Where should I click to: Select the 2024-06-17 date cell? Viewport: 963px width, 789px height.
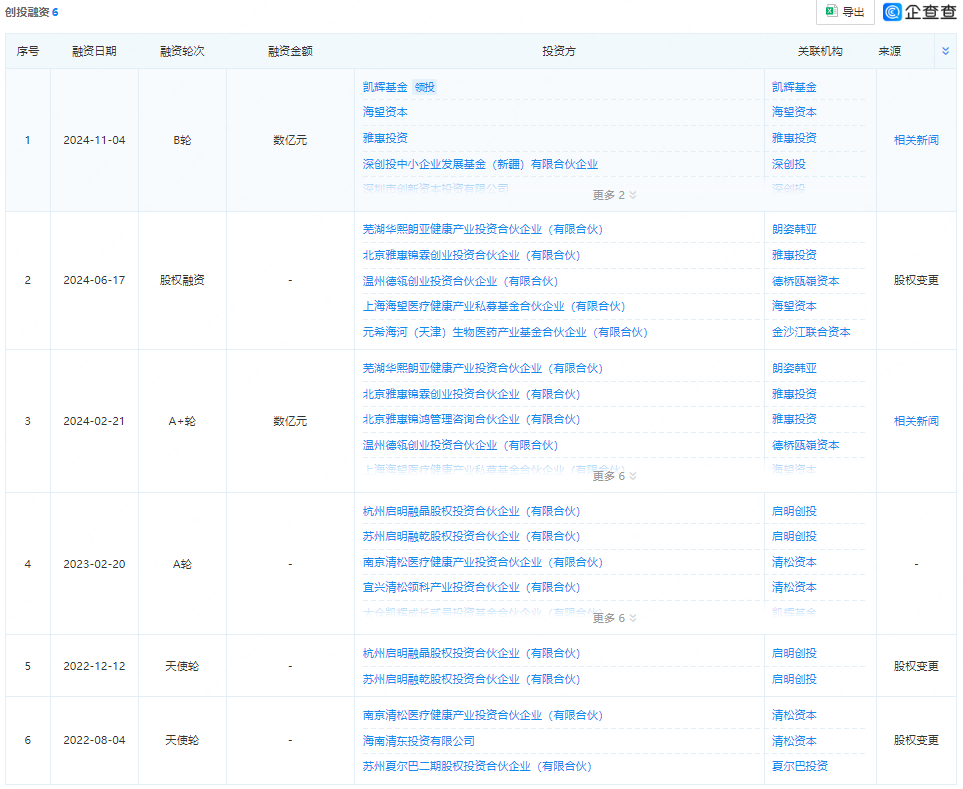94,281
